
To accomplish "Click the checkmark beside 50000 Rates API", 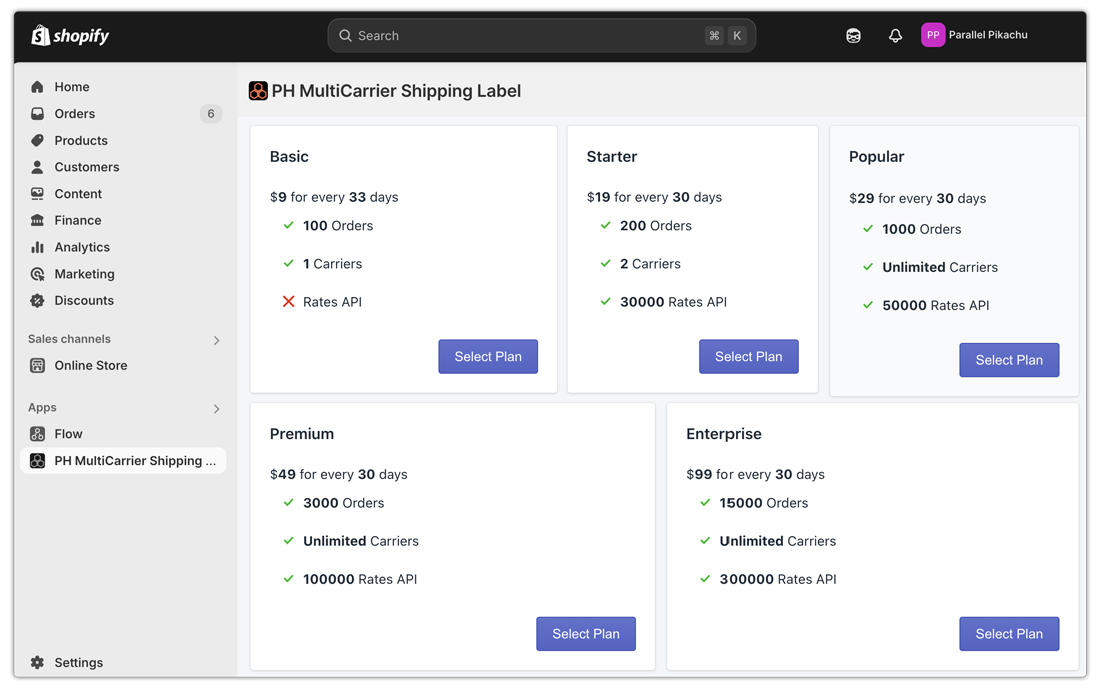I will [x=868, y=305].
